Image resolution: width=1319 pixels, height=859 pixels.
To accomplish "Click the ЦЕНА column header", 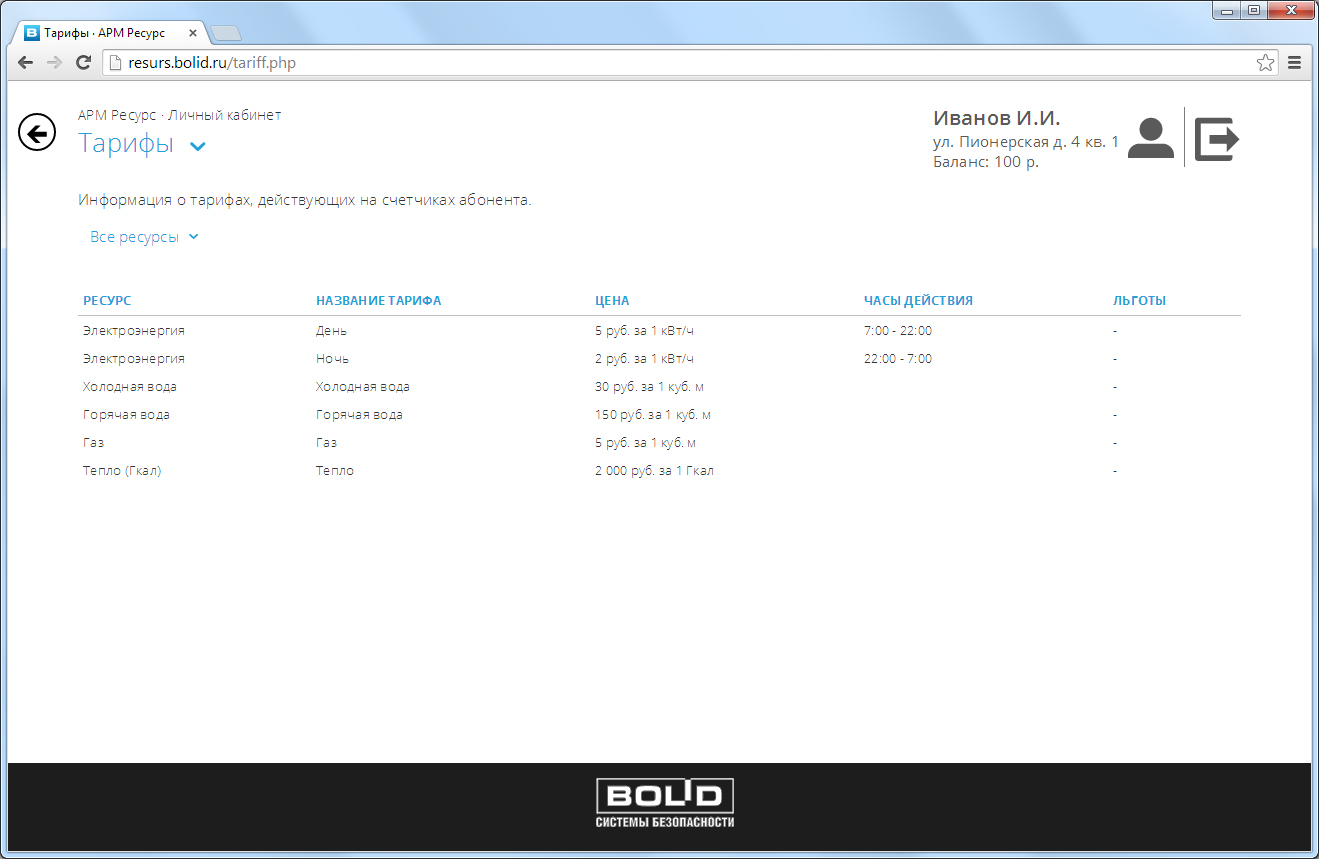I will point(612,301).
